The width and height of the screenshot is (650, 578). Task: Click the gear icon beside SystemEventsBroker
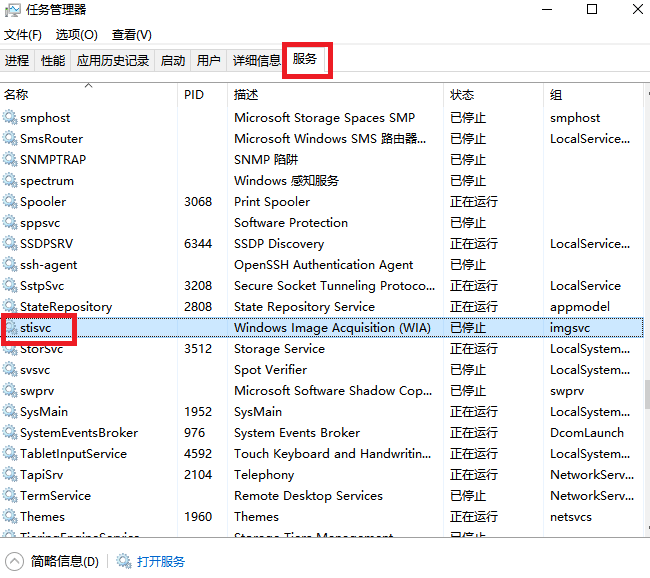(x=10, y=432)
